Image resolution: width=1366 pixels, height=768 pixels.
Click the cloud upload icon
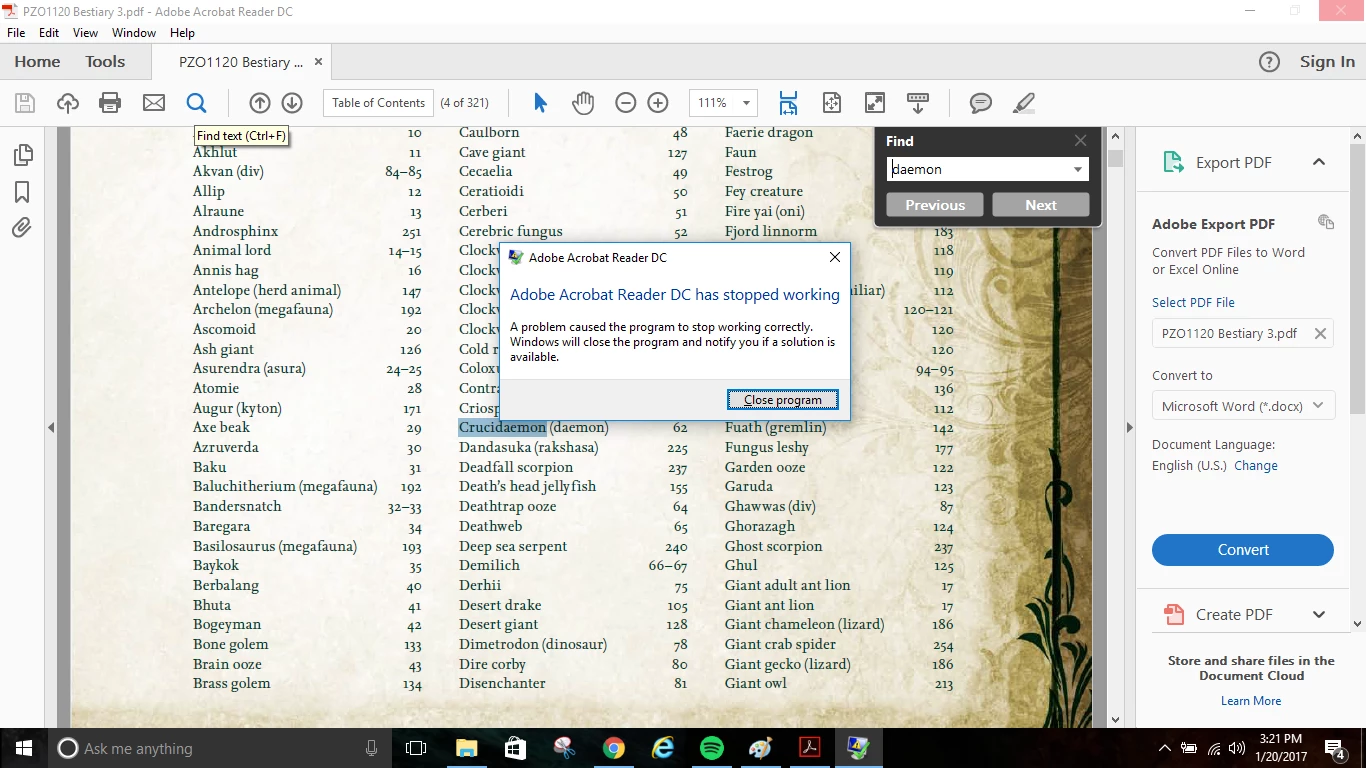point(67,103)
